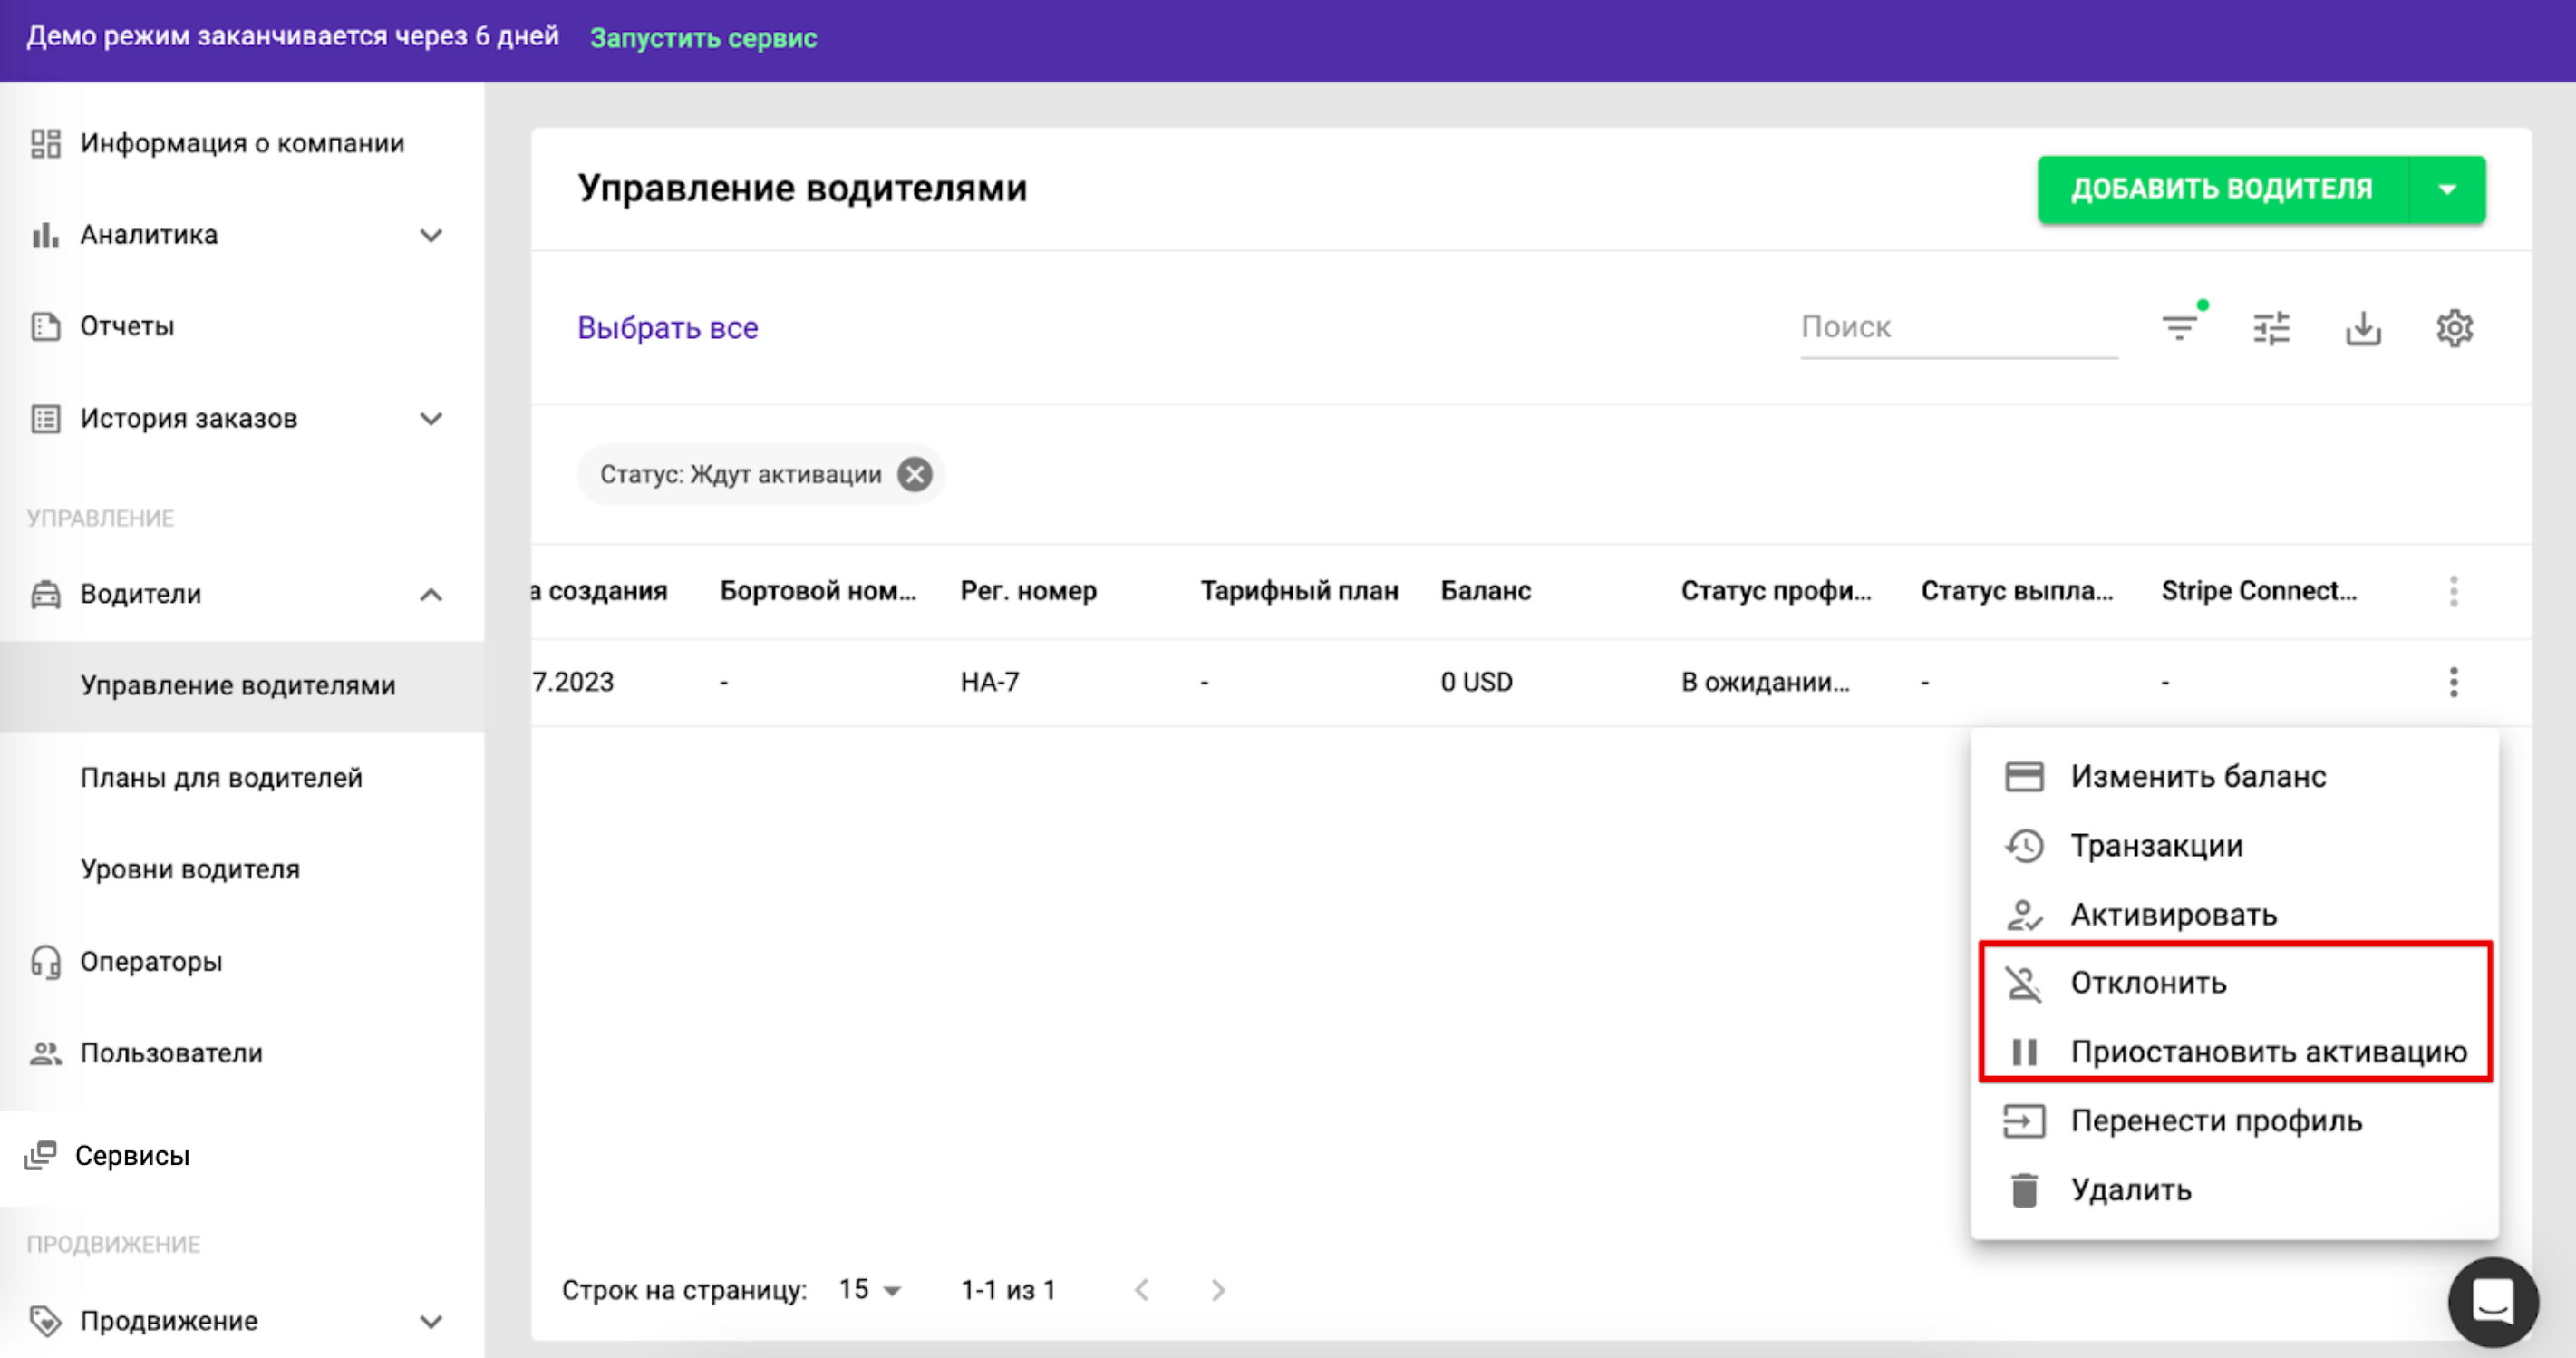Expand the Аналитика sidebar section
Viewport: 2576px width, 1358px height.
[431, 235]
